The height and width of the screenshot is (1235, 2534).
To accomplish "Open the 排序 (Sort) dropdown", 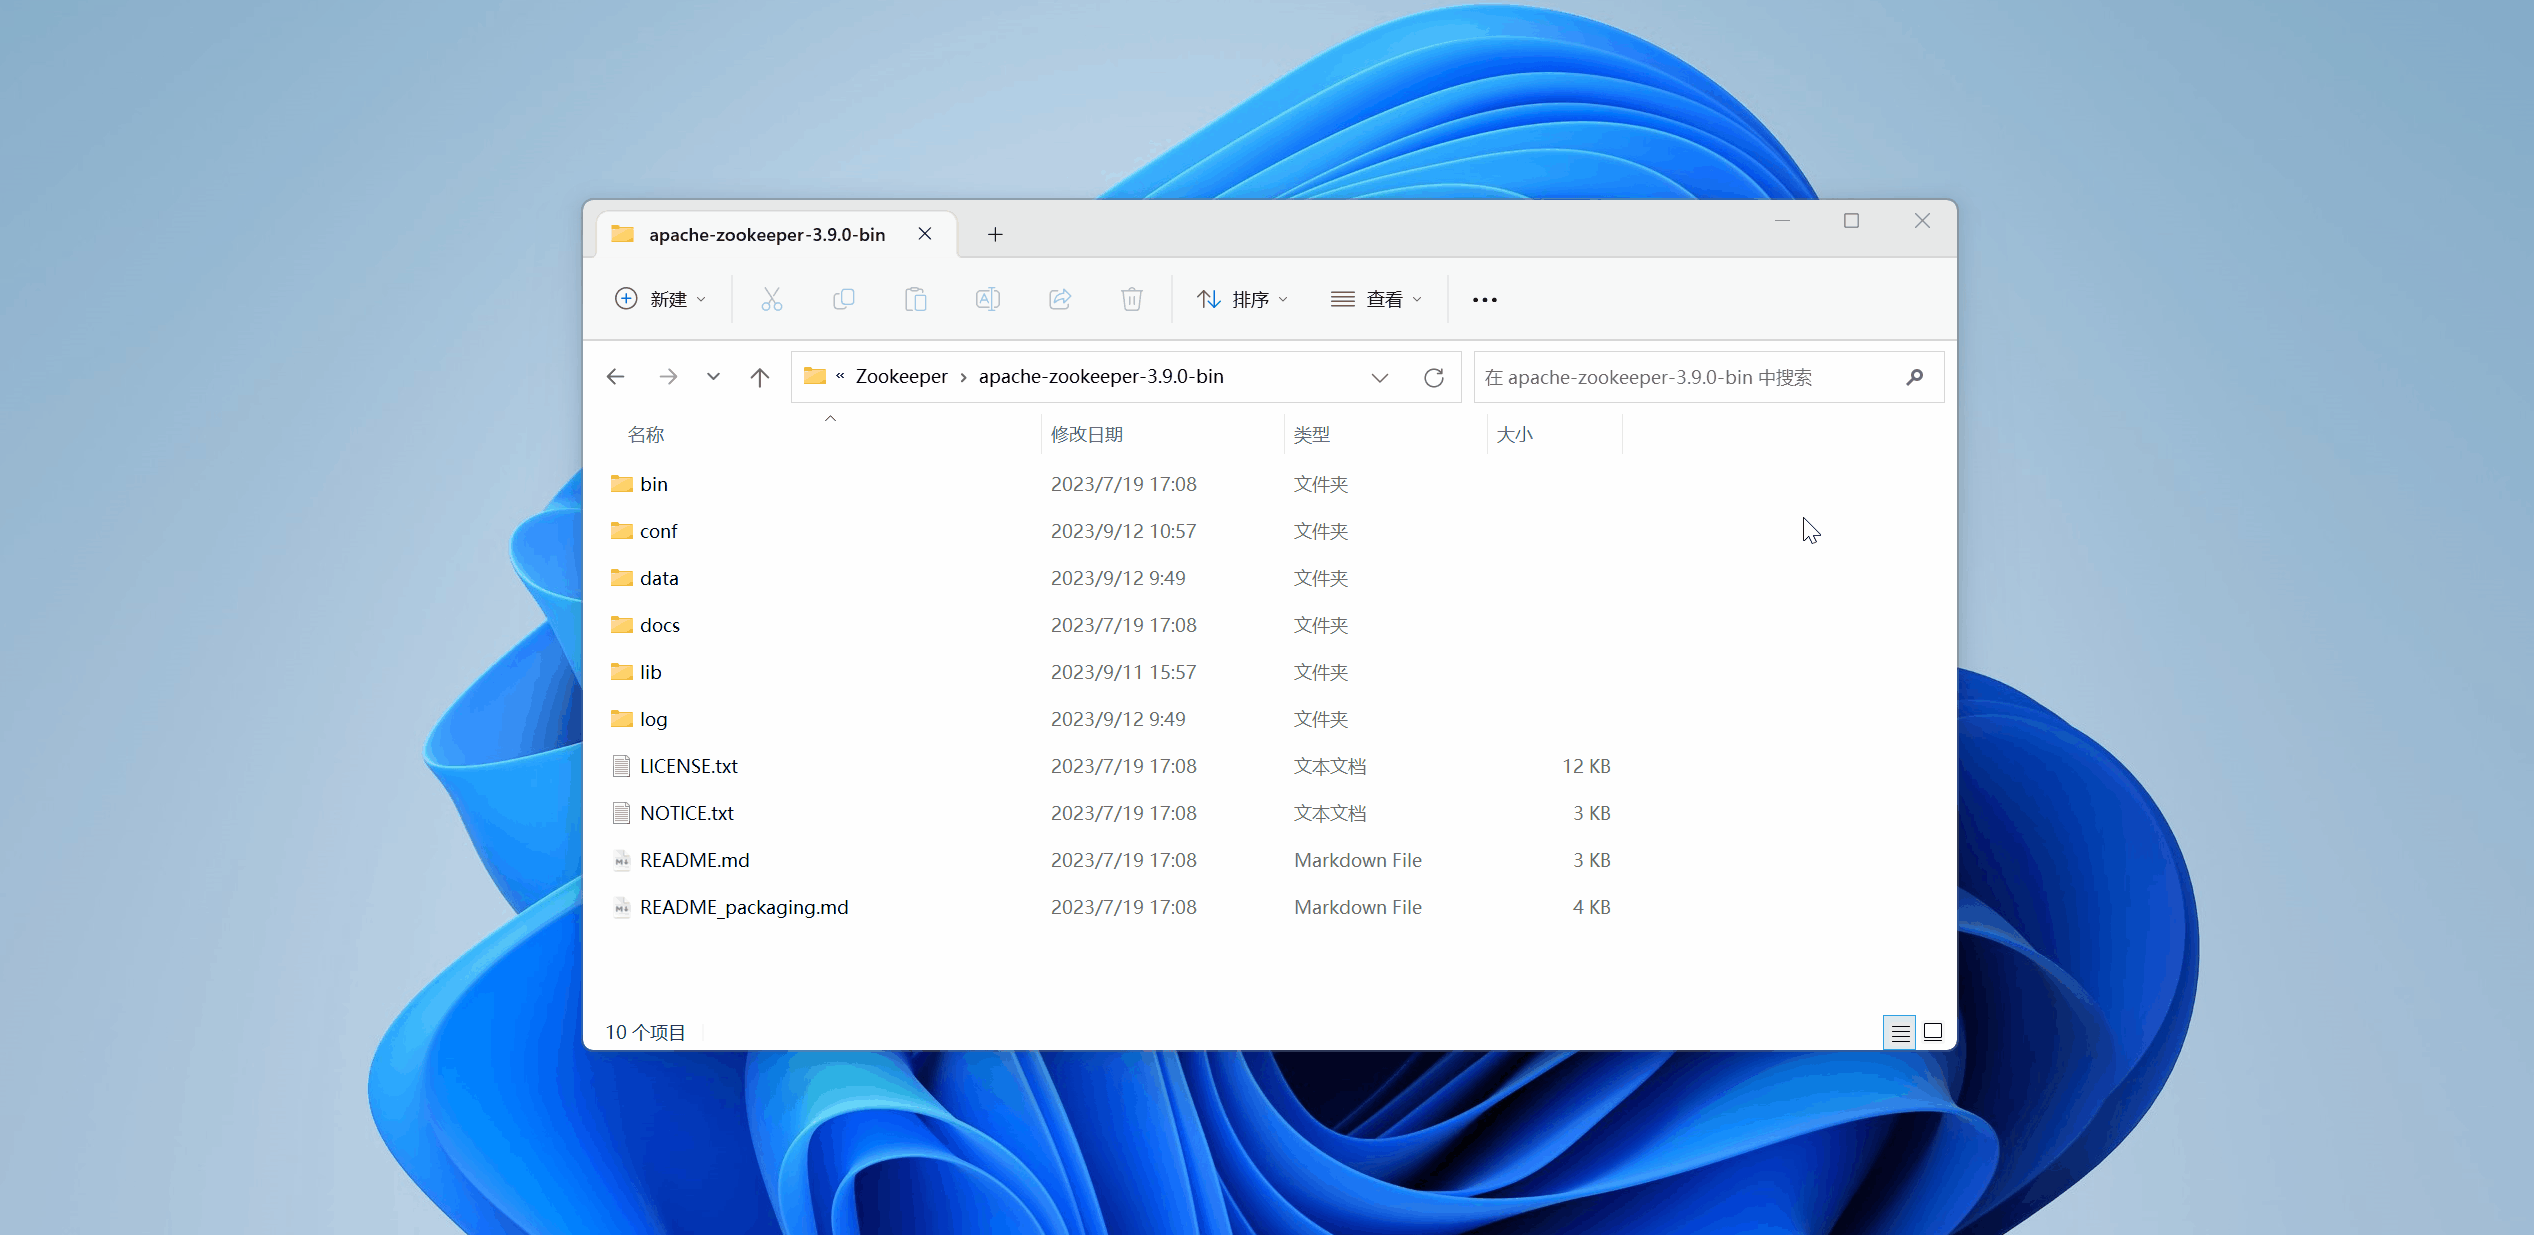I will (1243, 299).
